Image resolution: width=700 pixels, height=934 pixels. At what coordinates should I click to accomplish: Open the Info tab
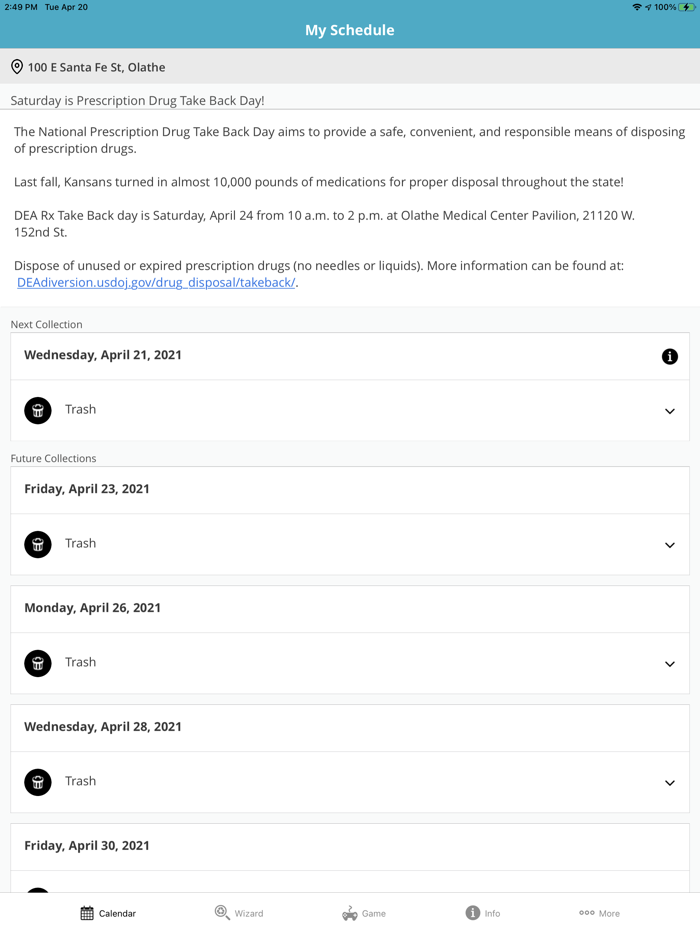[483, 913]
